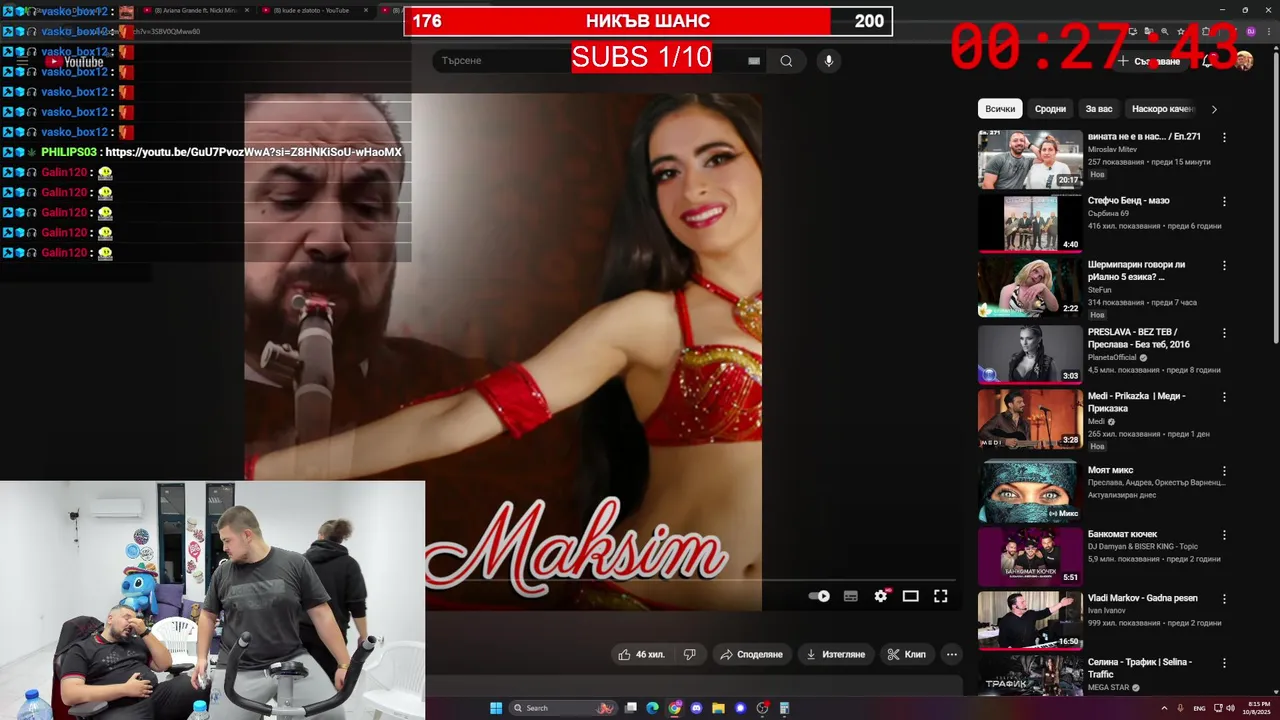Select the За вас filter chip
This screenshot has width=1280, height=720.
point(1099,109)
